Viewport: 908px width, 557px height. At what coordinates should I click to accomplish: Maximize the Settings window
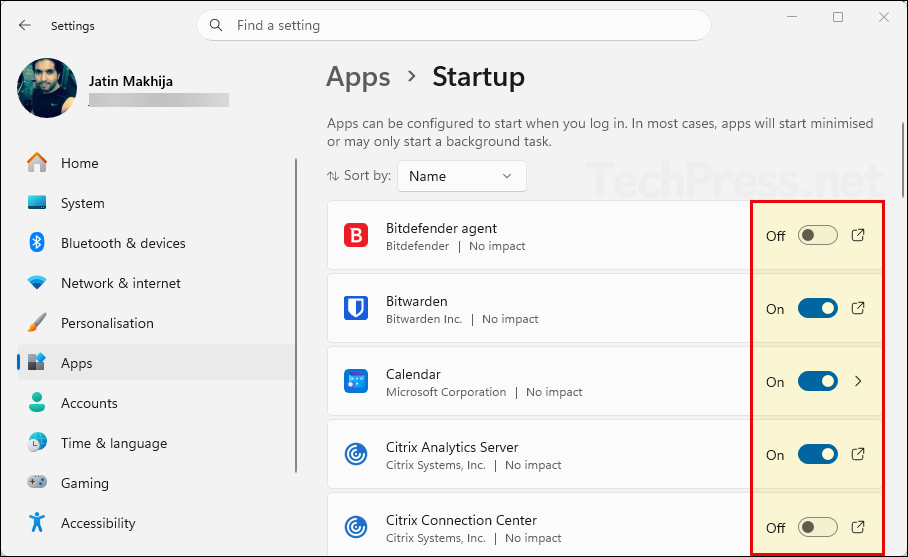[x=837, y=17]
